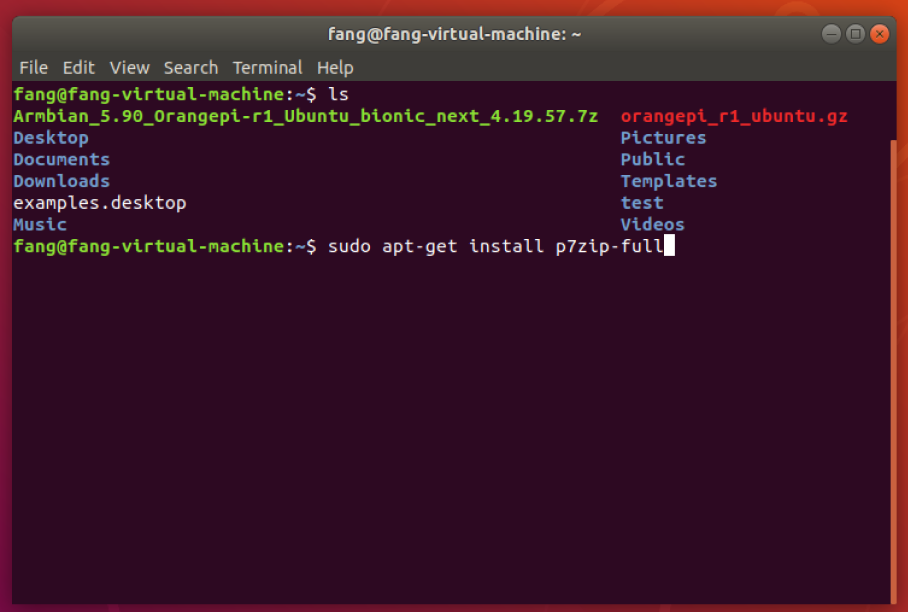Click the Downloads directory name

tap(61, 181)
